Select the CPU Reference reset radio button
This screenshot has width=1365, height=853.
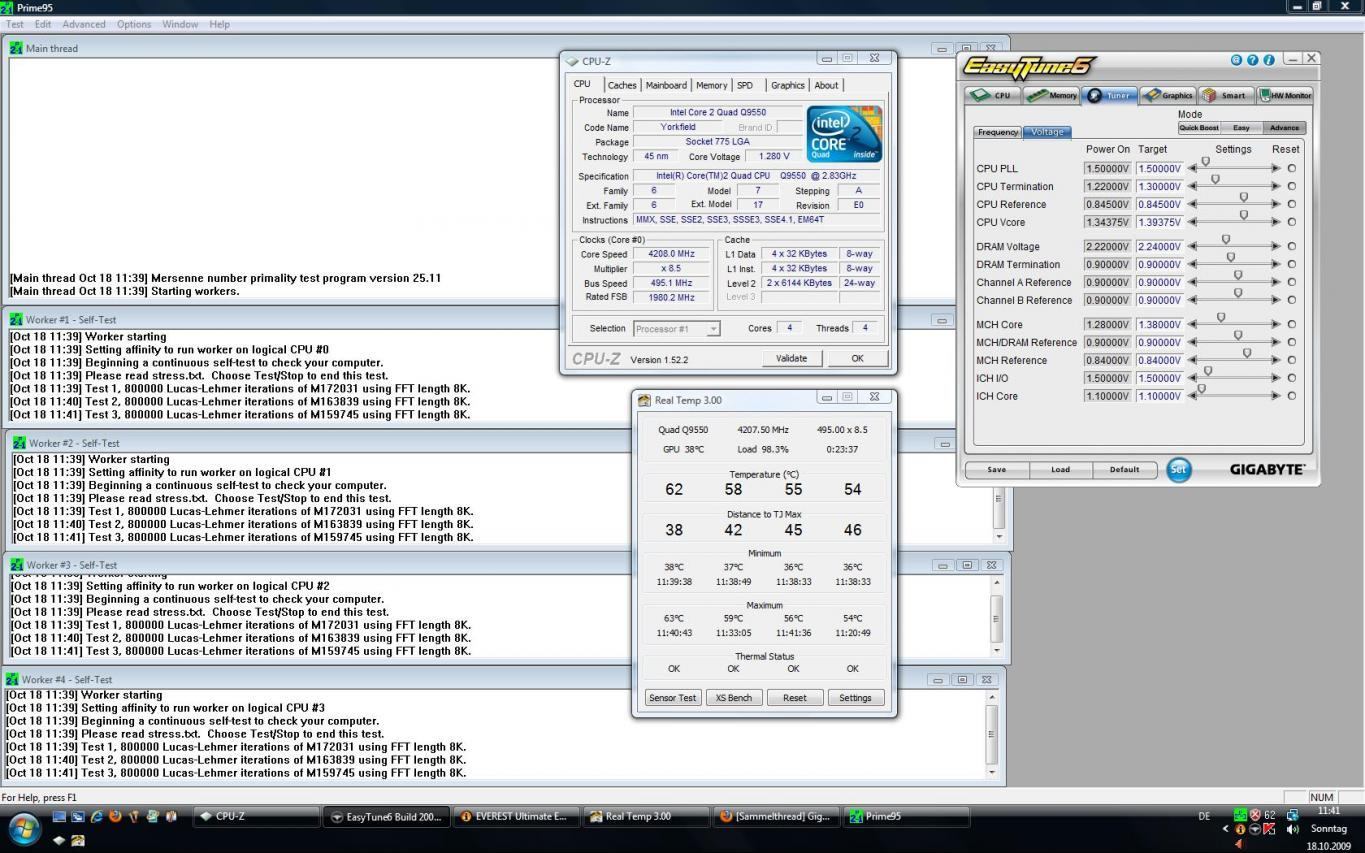coord(1291,205)
